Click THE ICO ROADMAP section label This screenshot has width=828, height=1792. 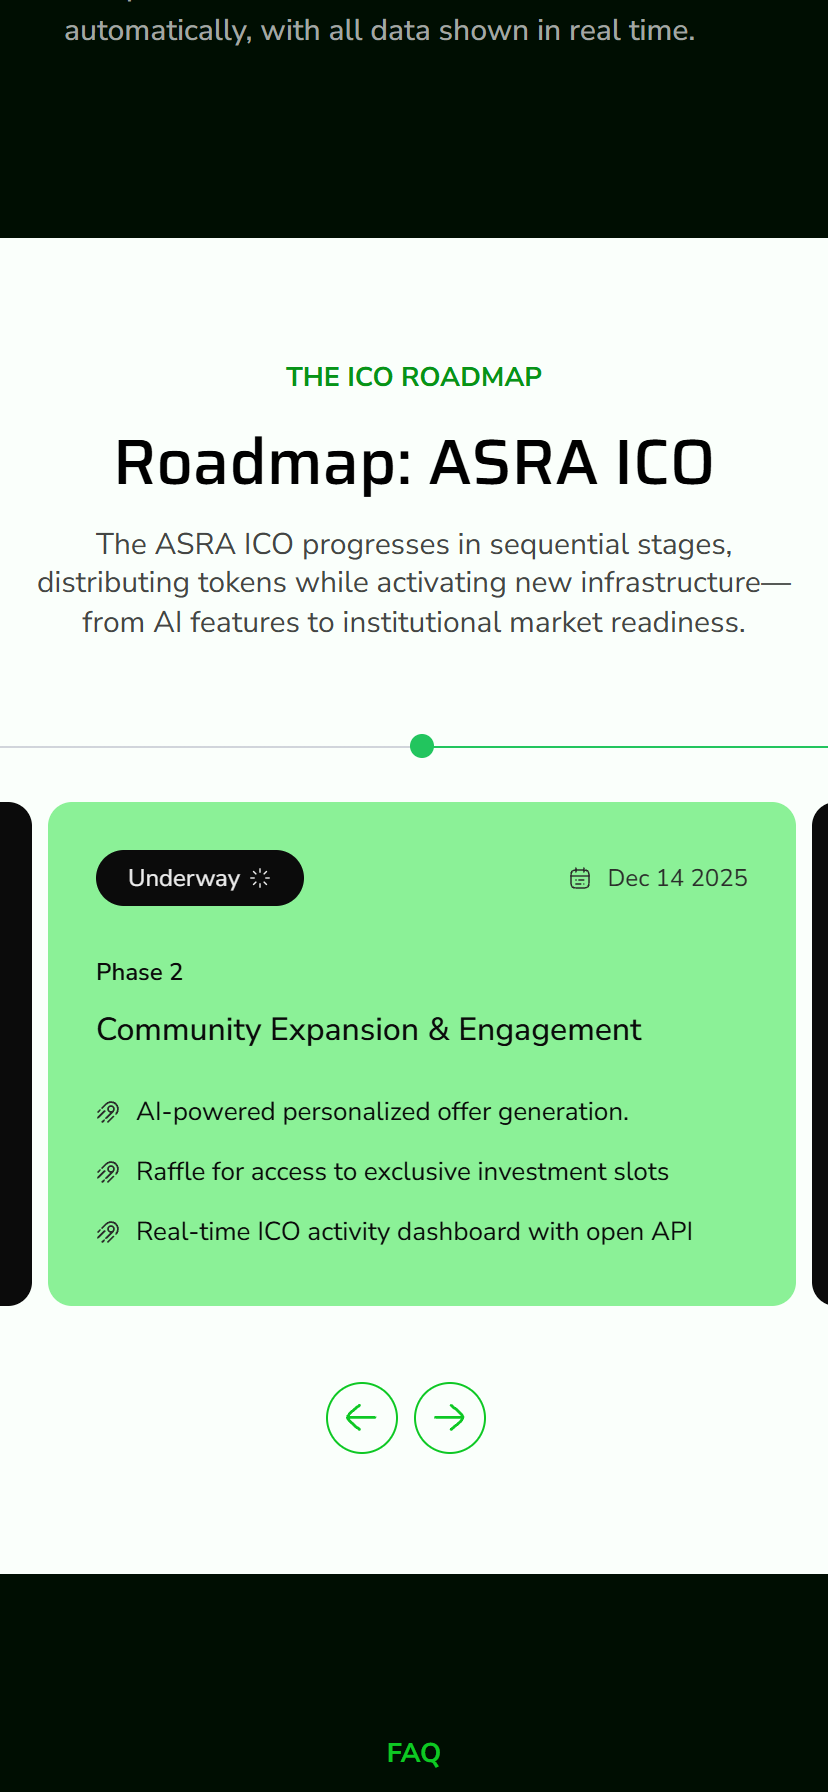(x=414, y=377)
